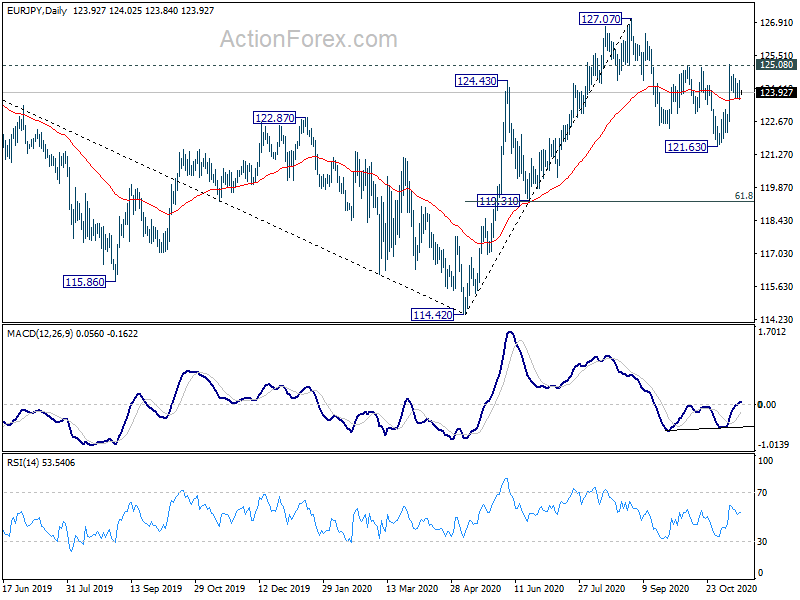The height and width of the screenshot is (600, 800).
Task: Click the RSI 100 scale label
Action: 765,461
